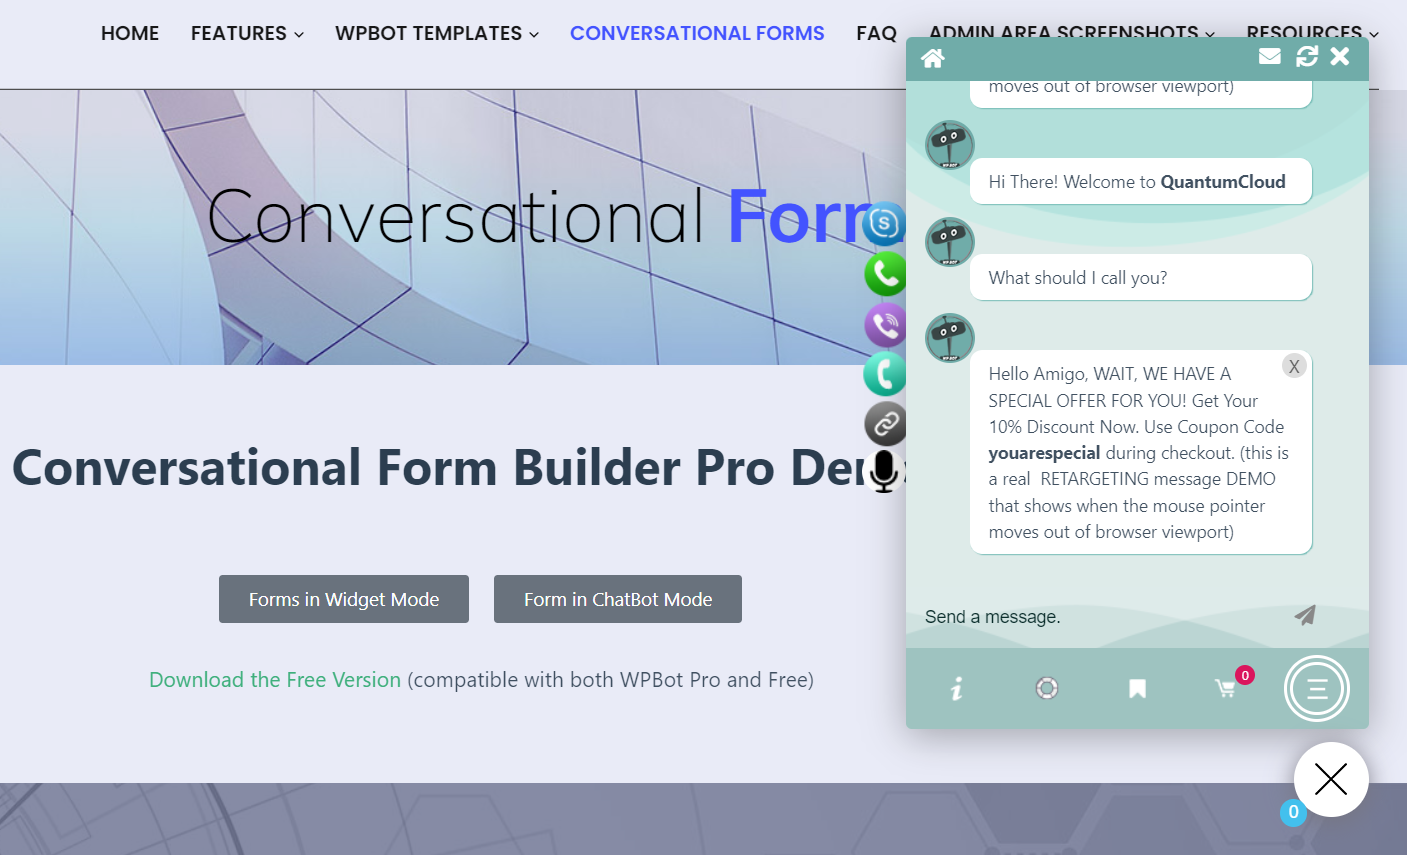Click the gray link chain icon
This screenshot has height=855, width=1407.
click(885, 424)
